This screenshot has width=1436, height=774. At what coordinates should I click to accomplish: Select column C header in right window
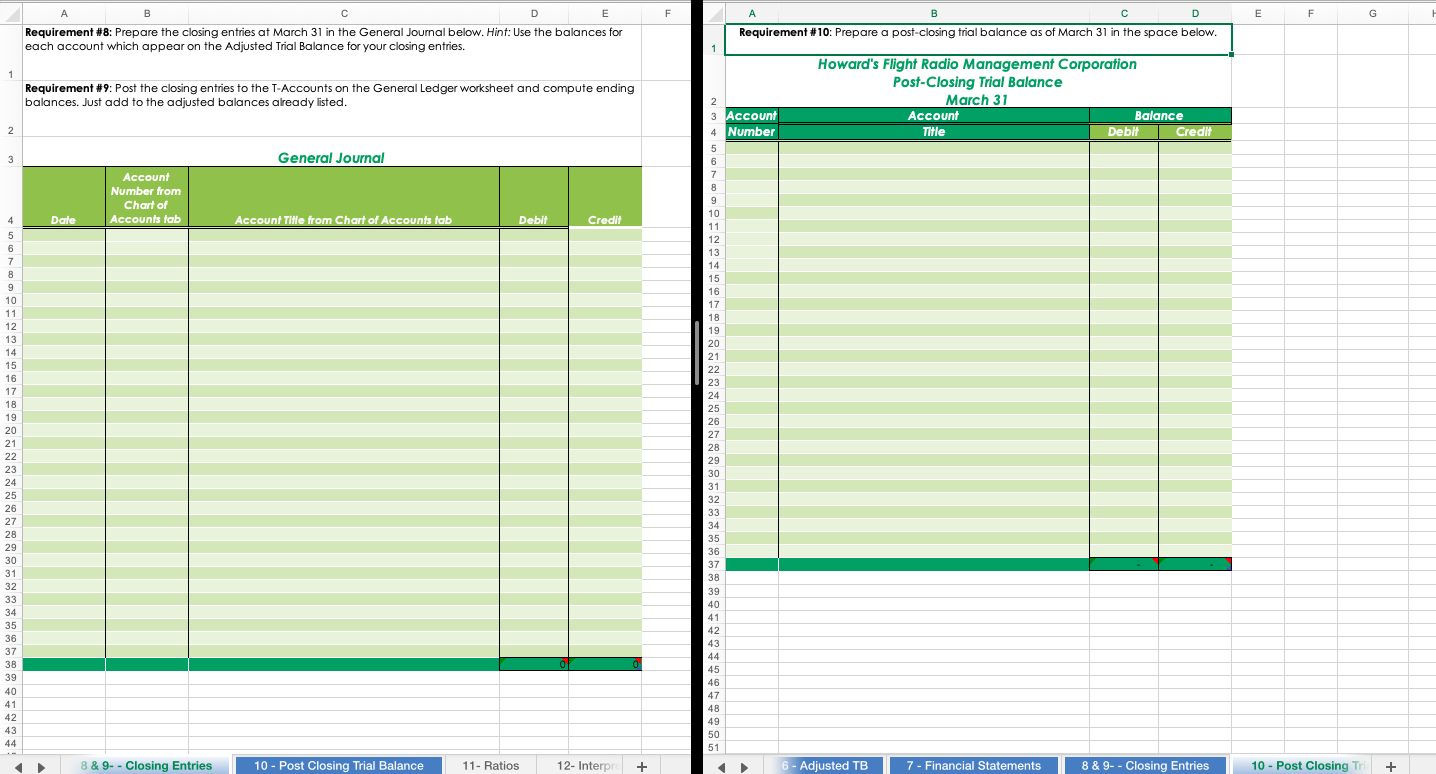tap(1124, 13)
